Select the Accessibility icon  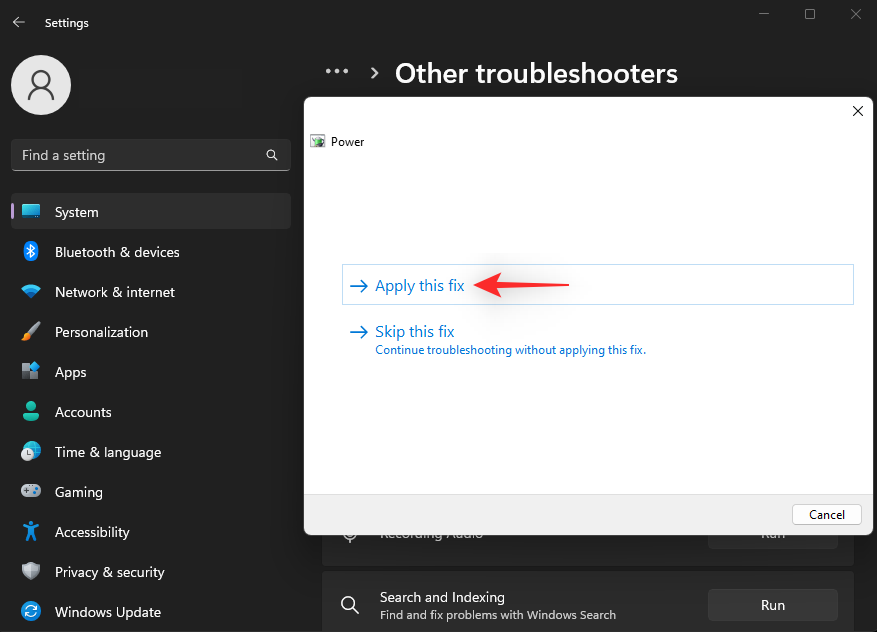31,532
